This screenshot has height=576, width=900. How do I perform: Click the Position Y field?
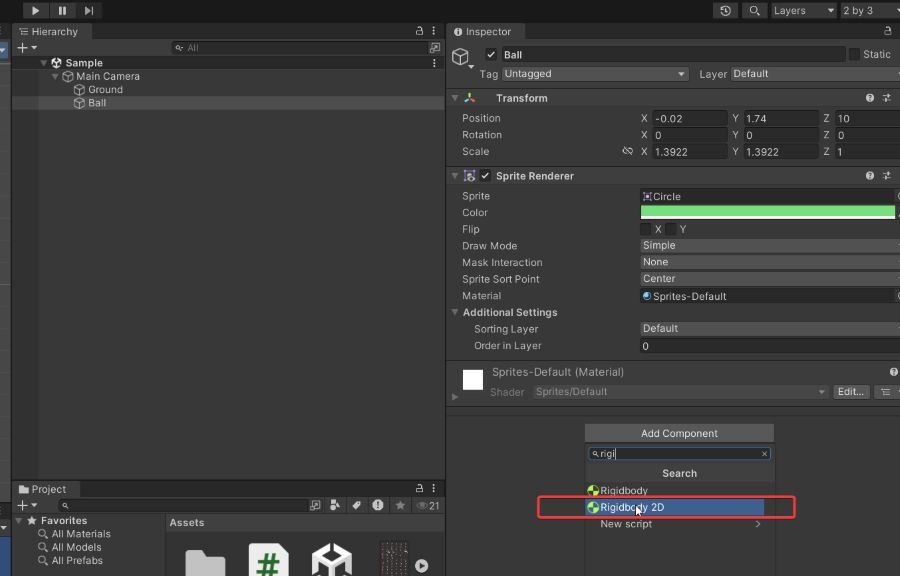781,119
